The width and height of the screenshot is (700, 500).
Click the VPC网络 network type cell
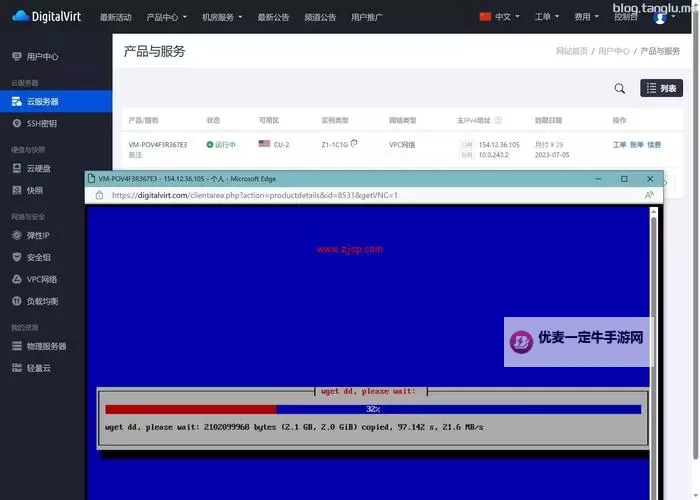[402, 145]
